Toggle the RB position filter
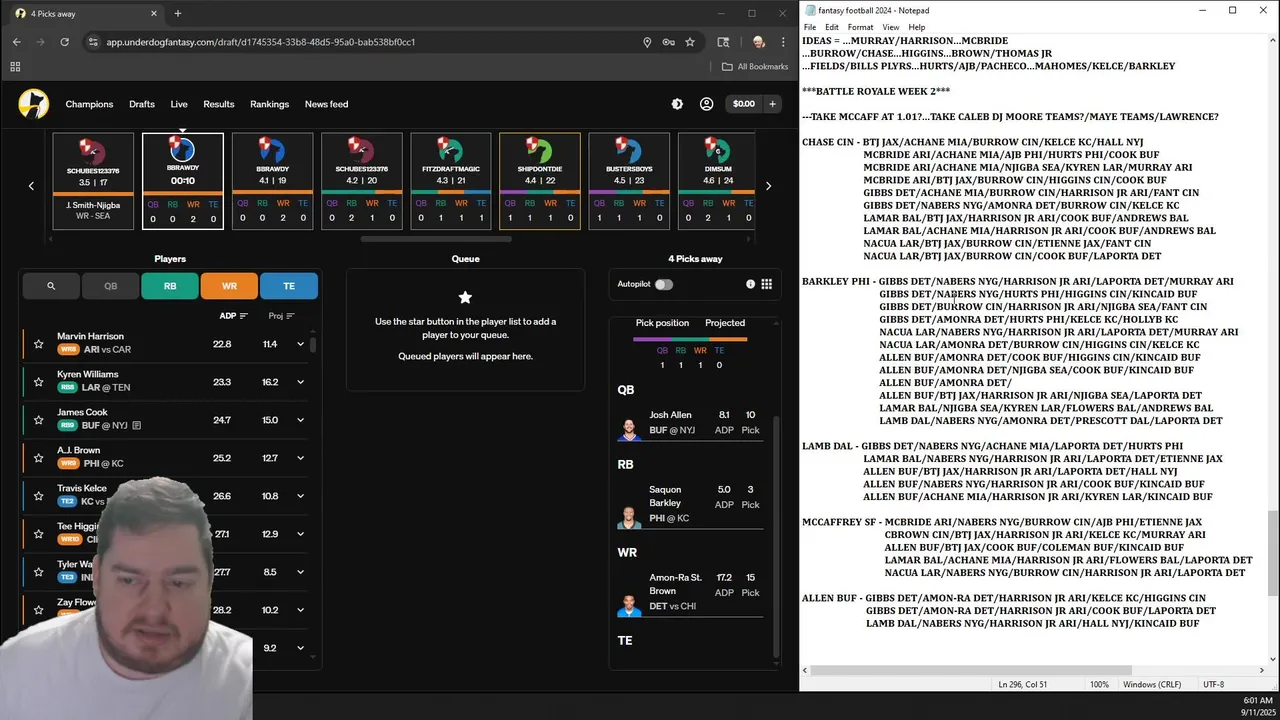 click(170, 286)
